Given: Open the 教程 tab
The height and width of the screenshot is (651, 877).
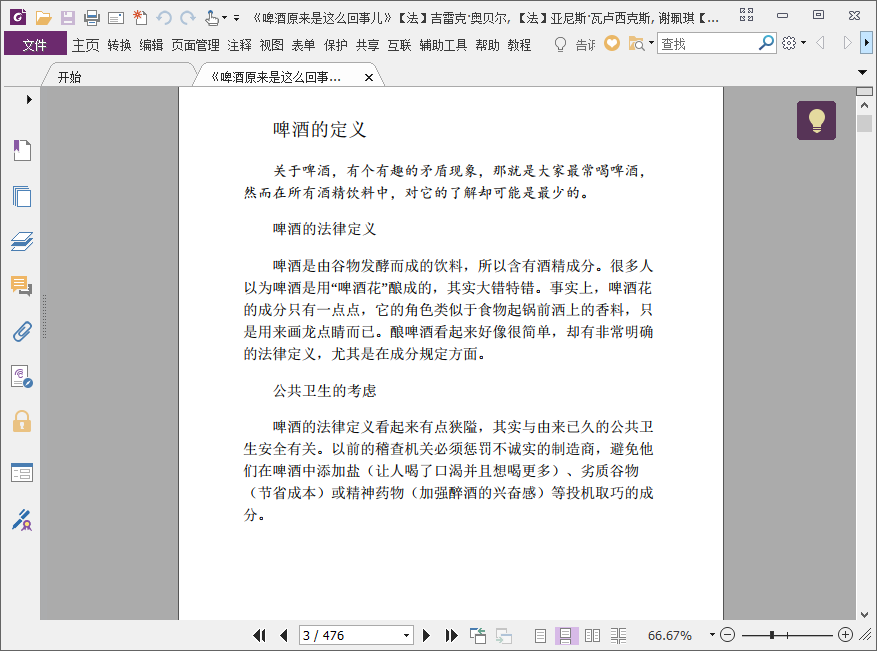Looking at the screenshot, I should click(x=519, y=45).
